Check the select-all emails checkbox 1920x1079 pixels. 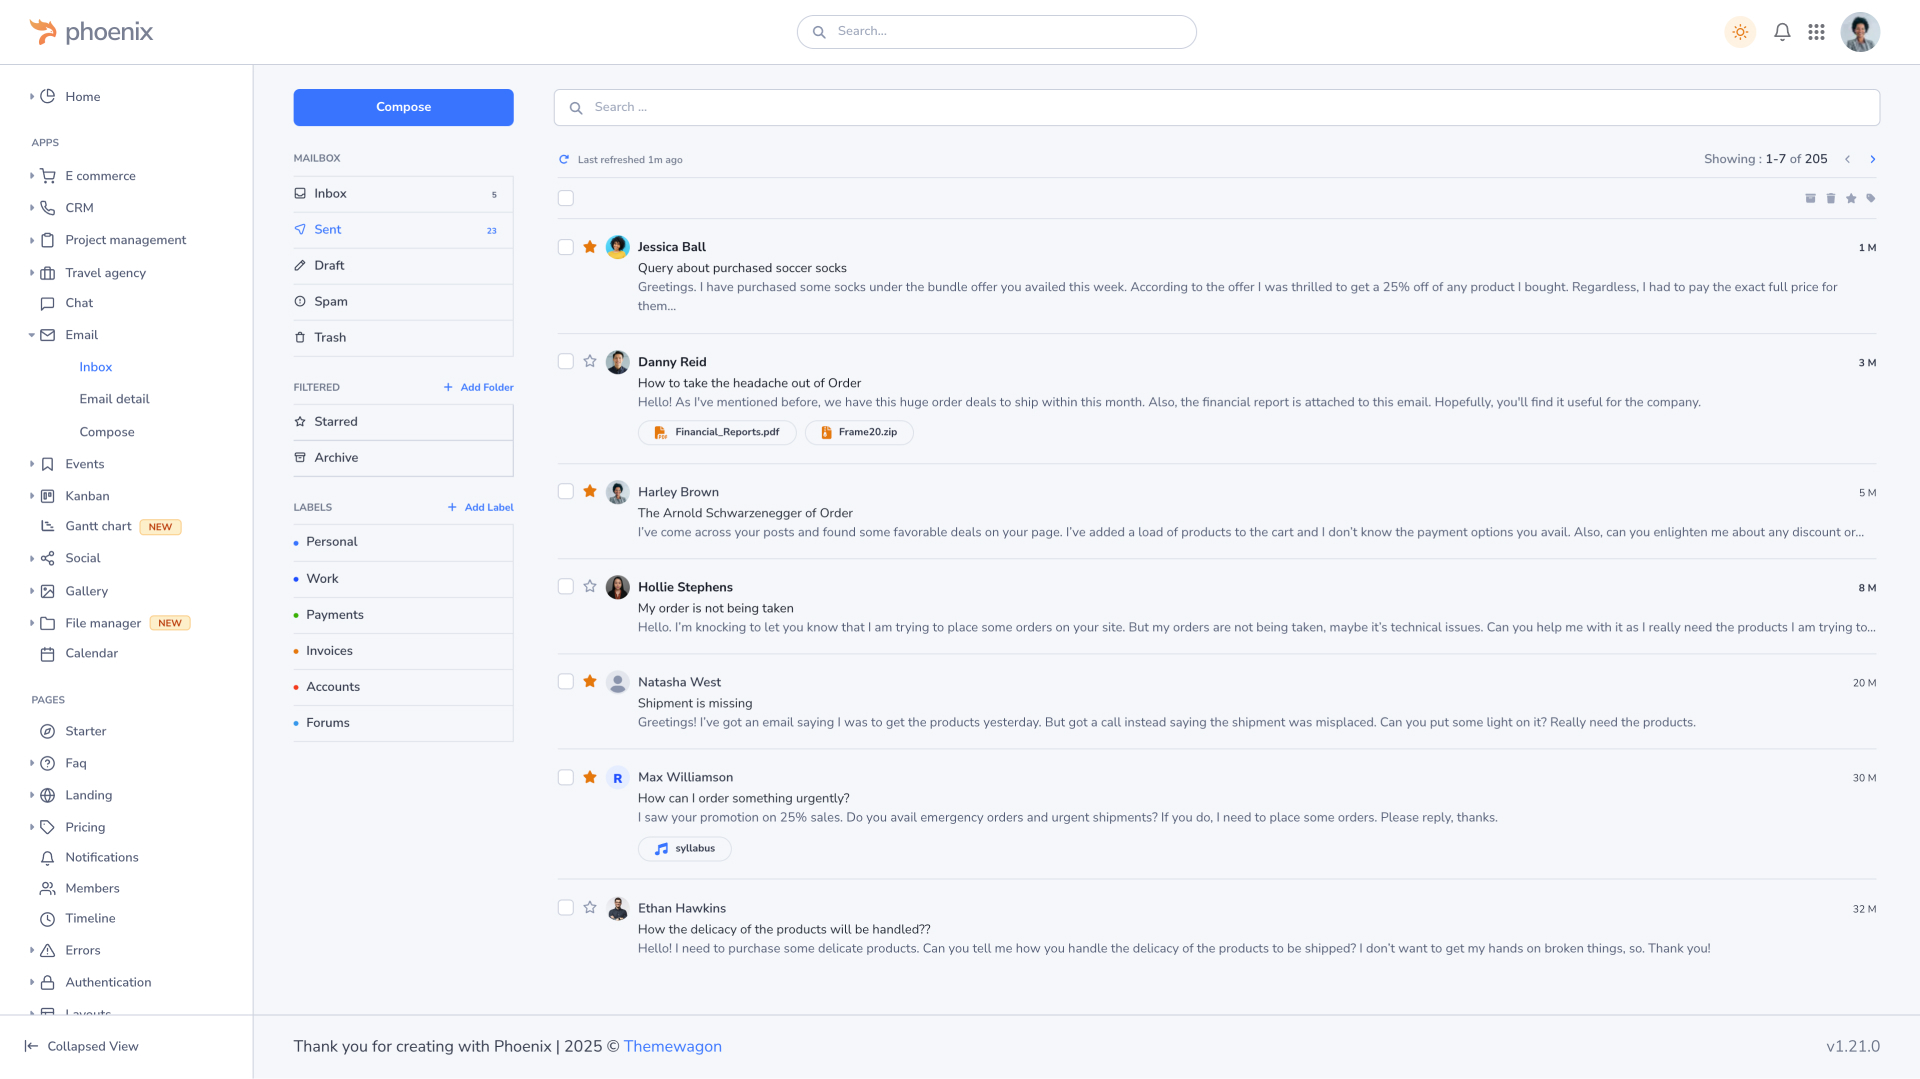click(x=566, y=199)
